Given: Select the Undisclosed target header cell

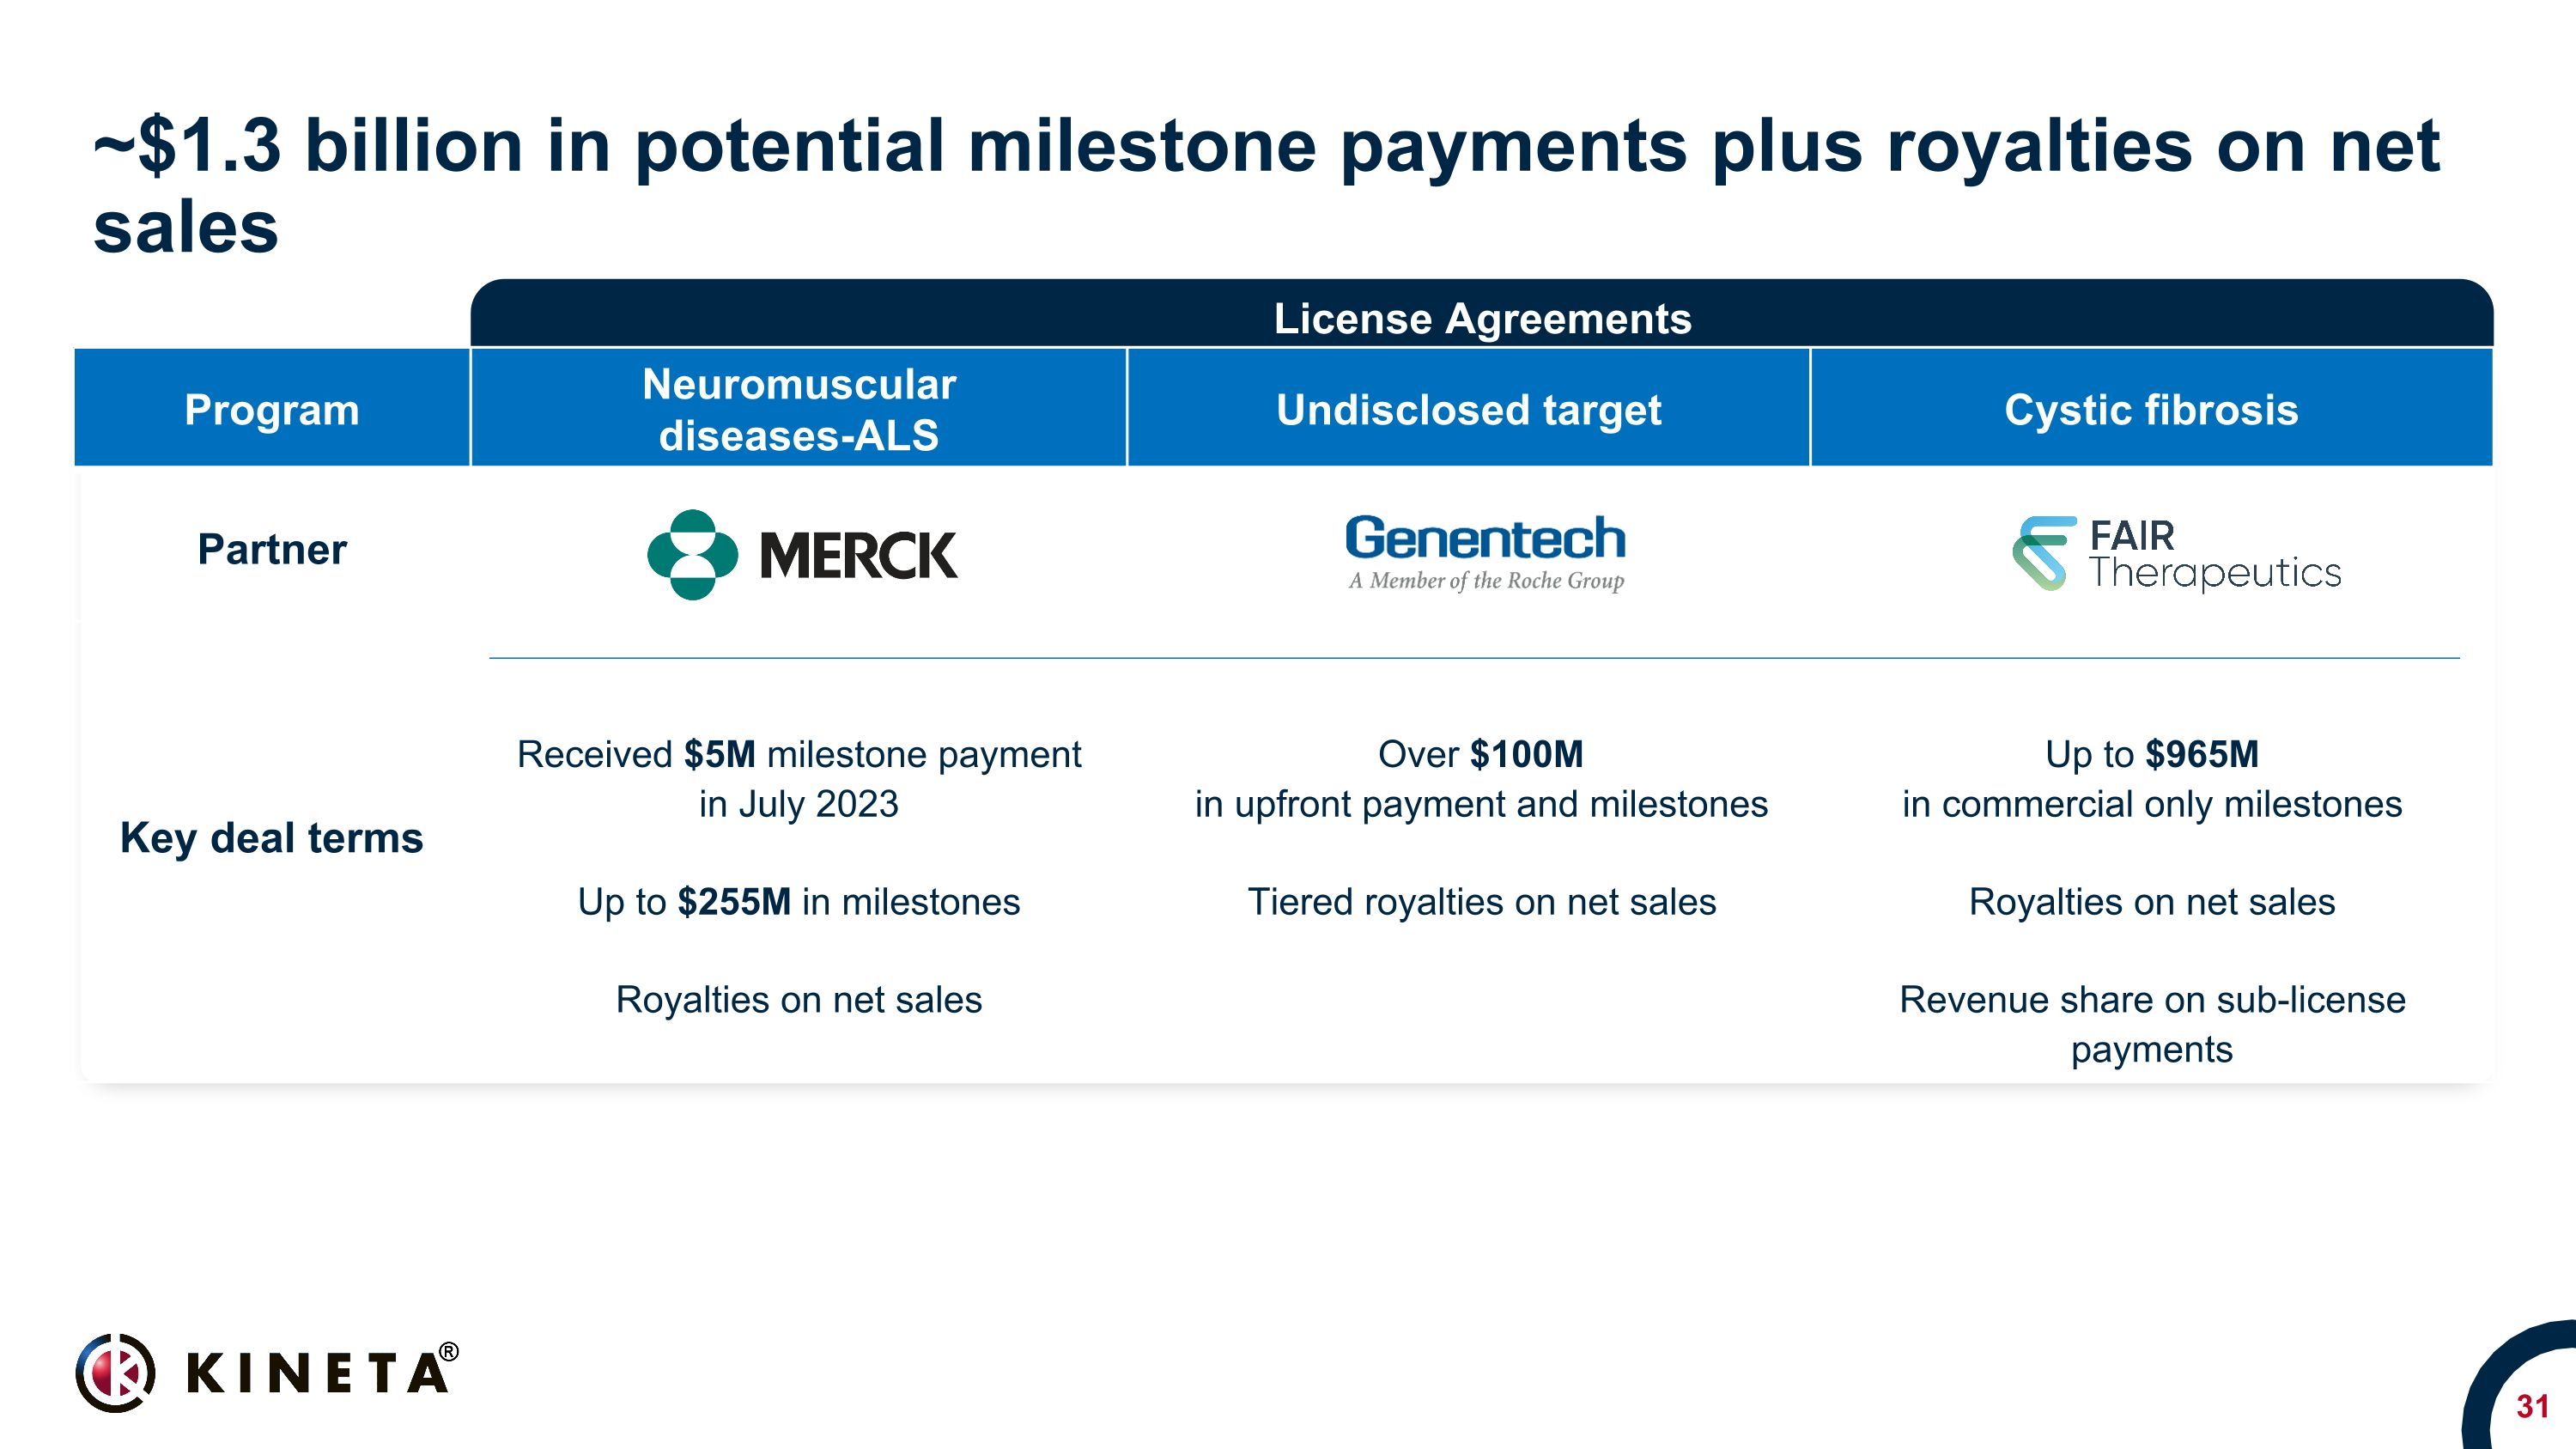Looking at the screenshot, I should [x=1468, y=410].
